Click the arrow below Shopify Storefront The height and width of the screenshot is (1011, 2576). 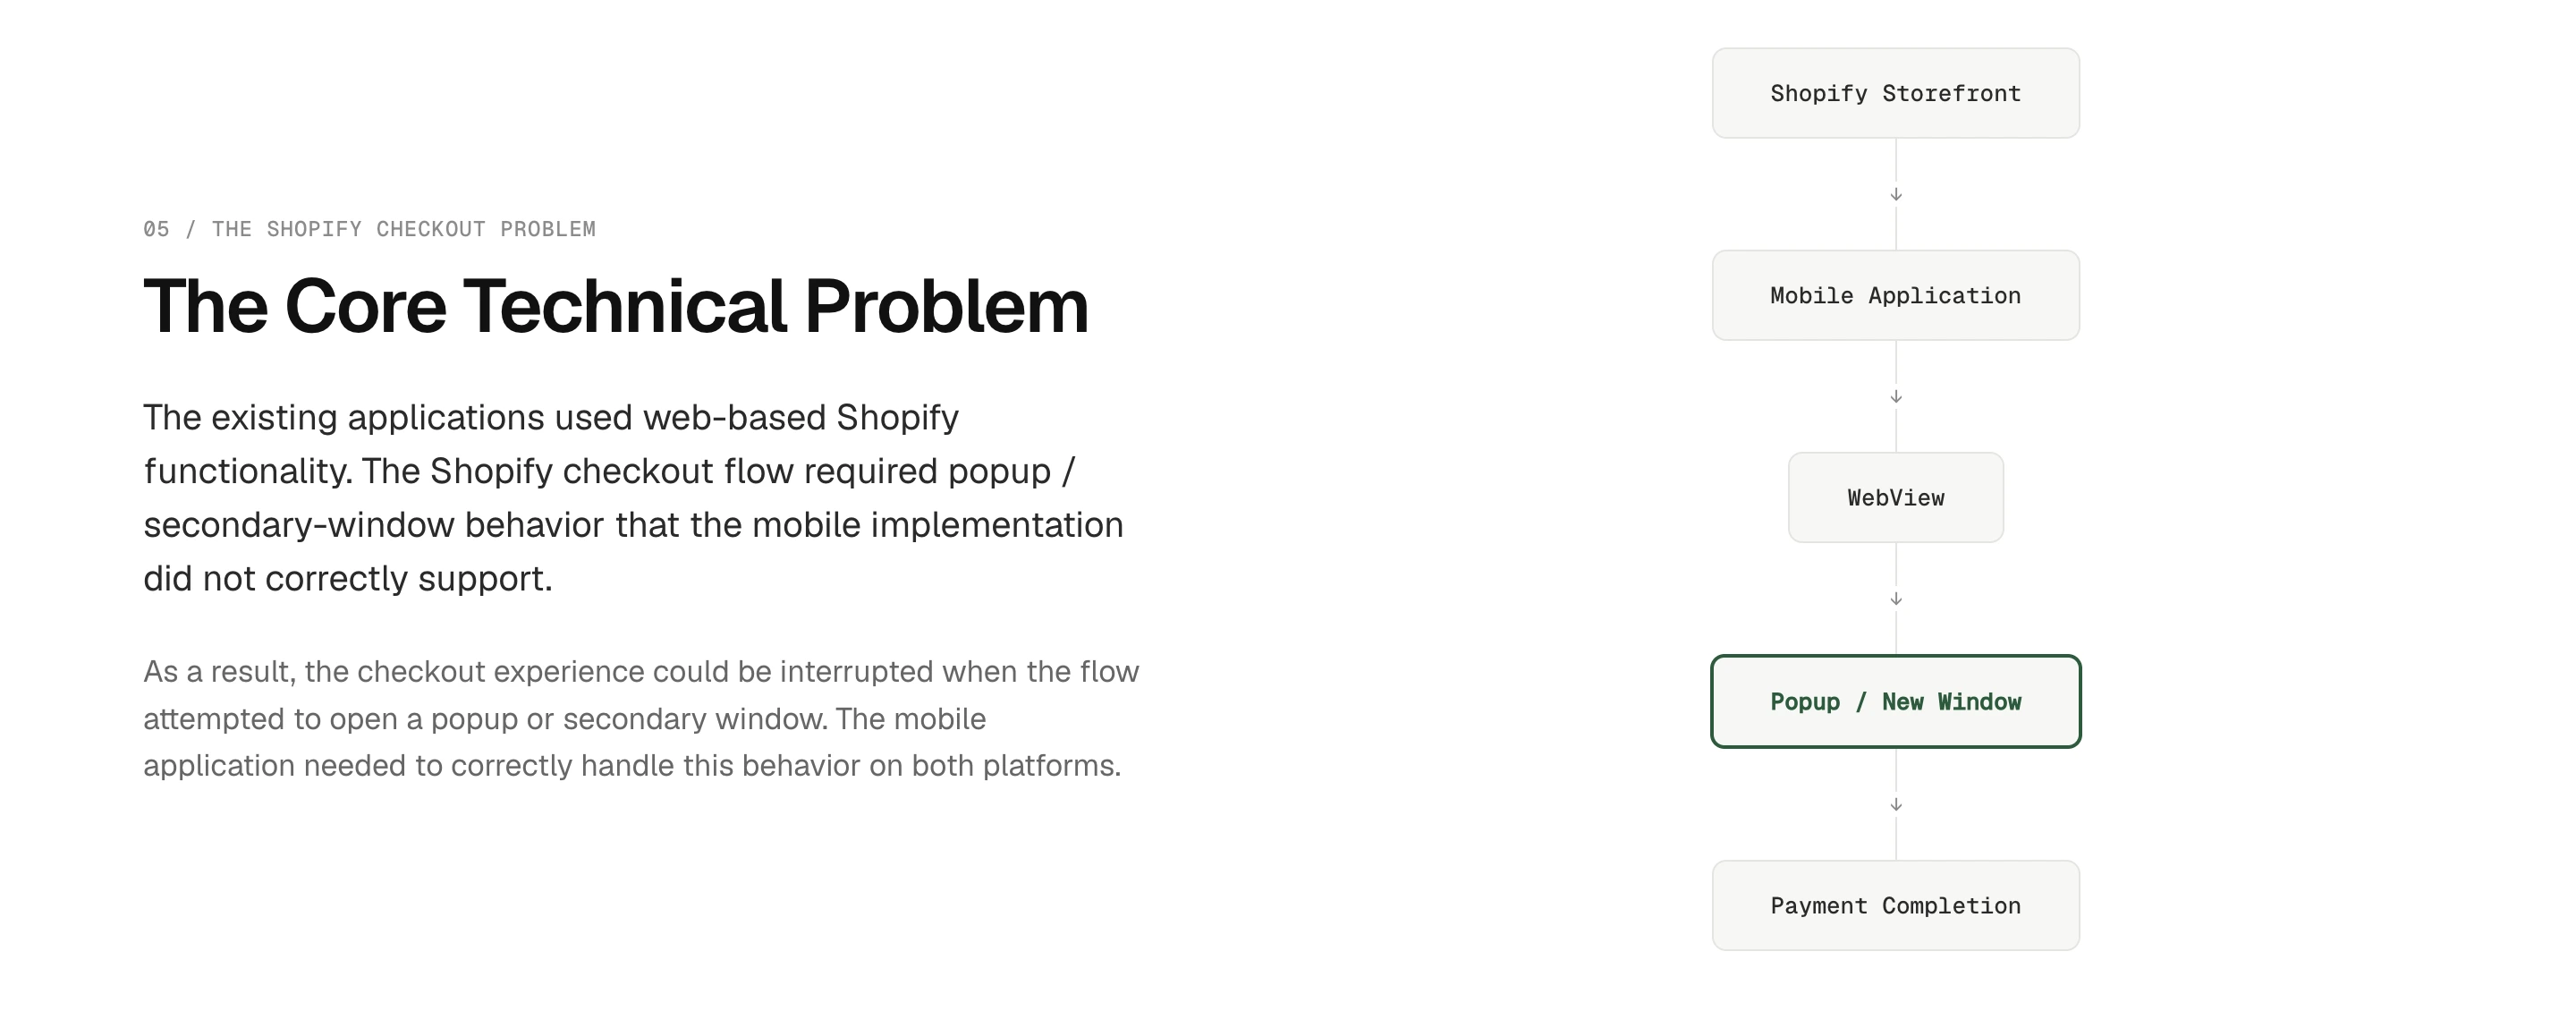1896,194
